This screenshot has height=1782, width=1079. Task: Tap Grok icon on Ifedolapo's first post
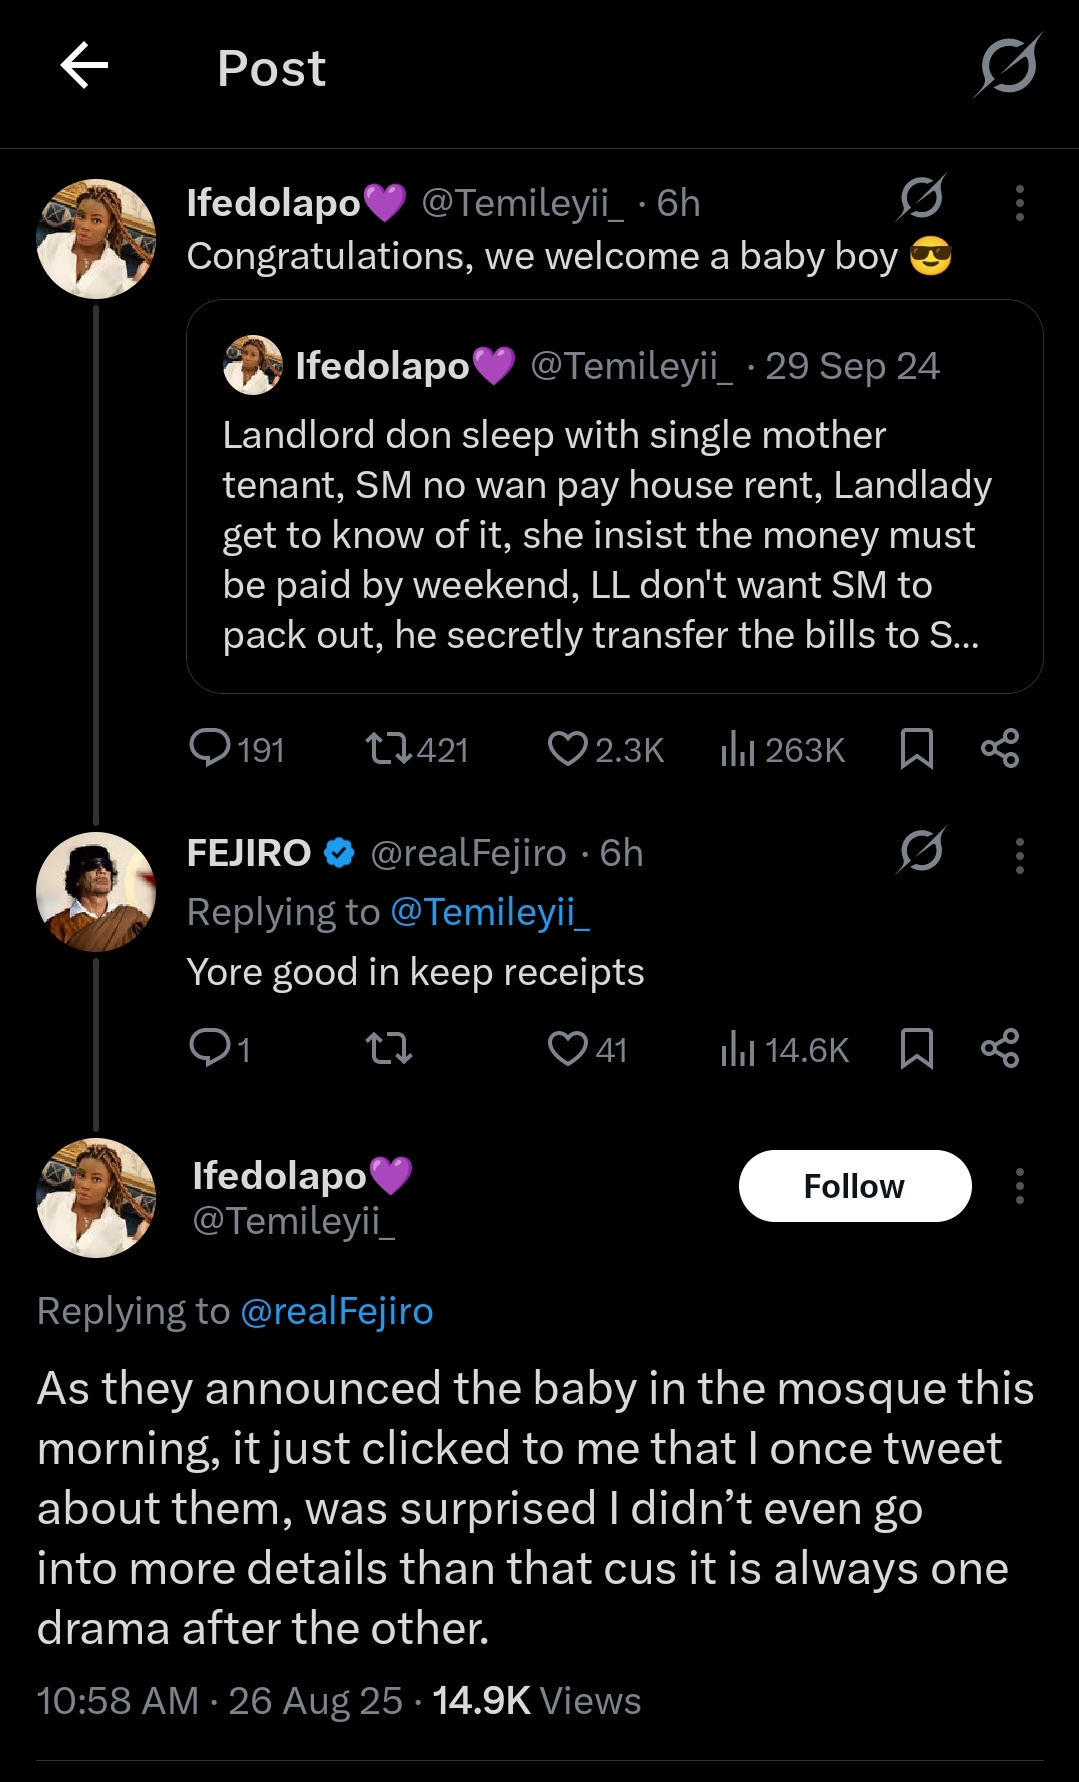click(921, 198)
